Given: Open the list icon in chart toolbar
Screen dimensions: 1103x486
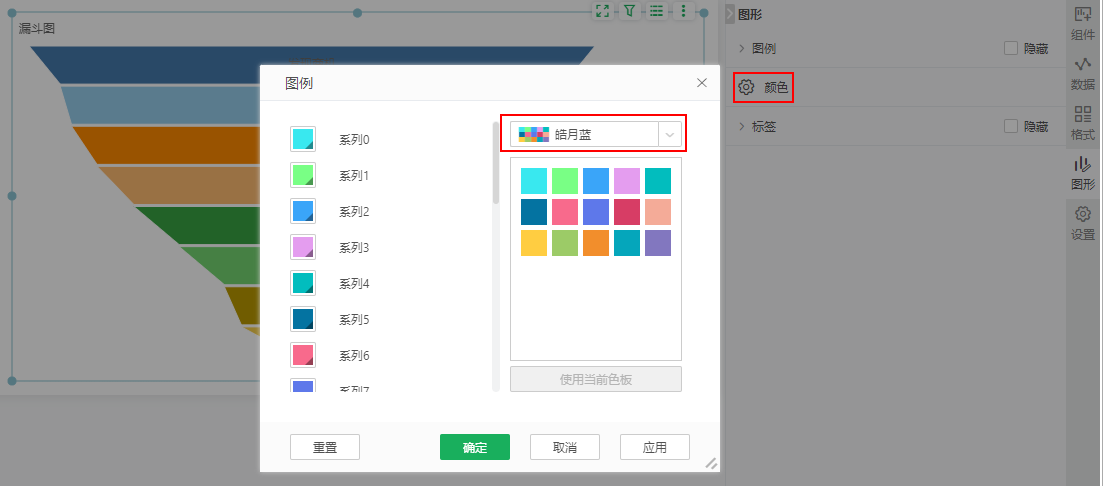Looking at the screenshot, I should 657,11.
